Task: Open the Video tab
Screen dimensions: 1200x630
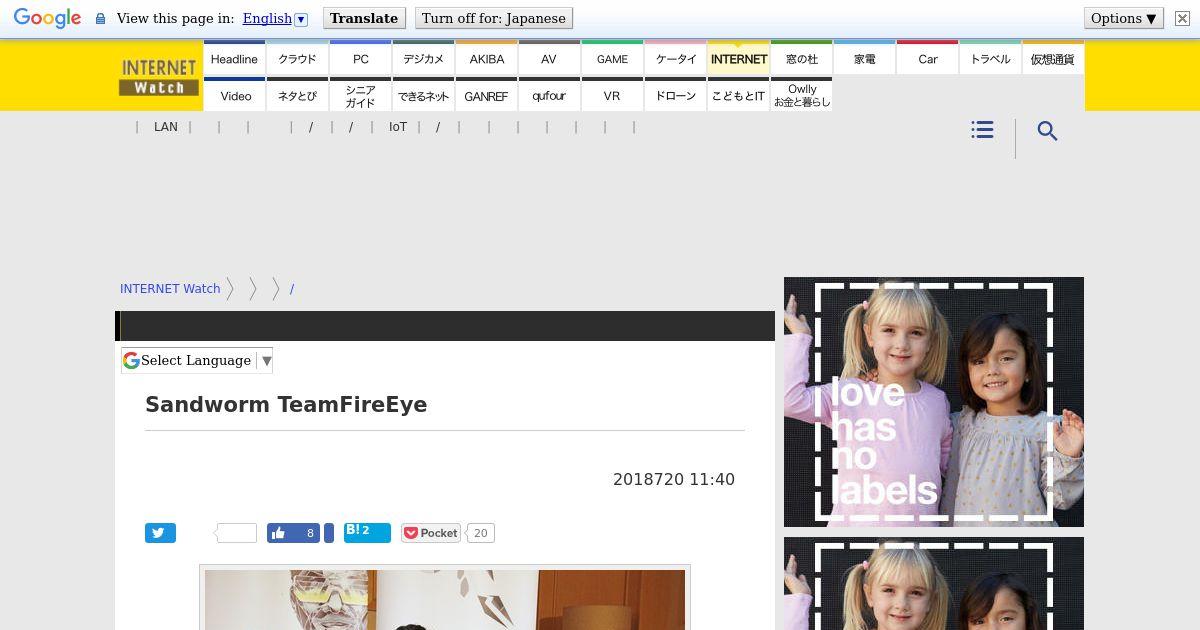Action: [x=234, y=95]
